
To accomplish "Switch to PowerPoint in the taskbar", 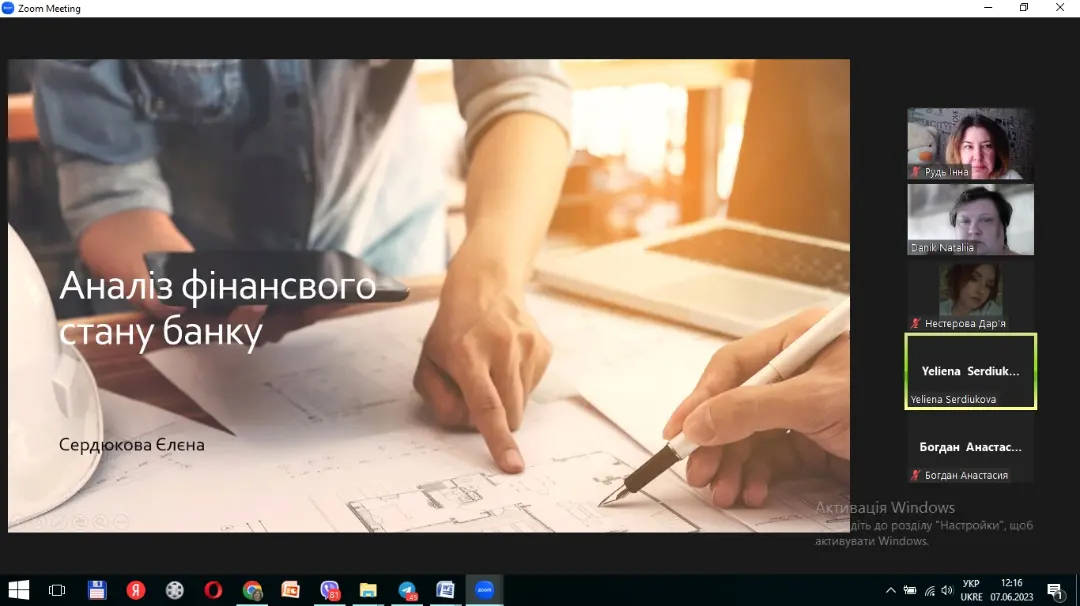I will (x=290, y=590).
